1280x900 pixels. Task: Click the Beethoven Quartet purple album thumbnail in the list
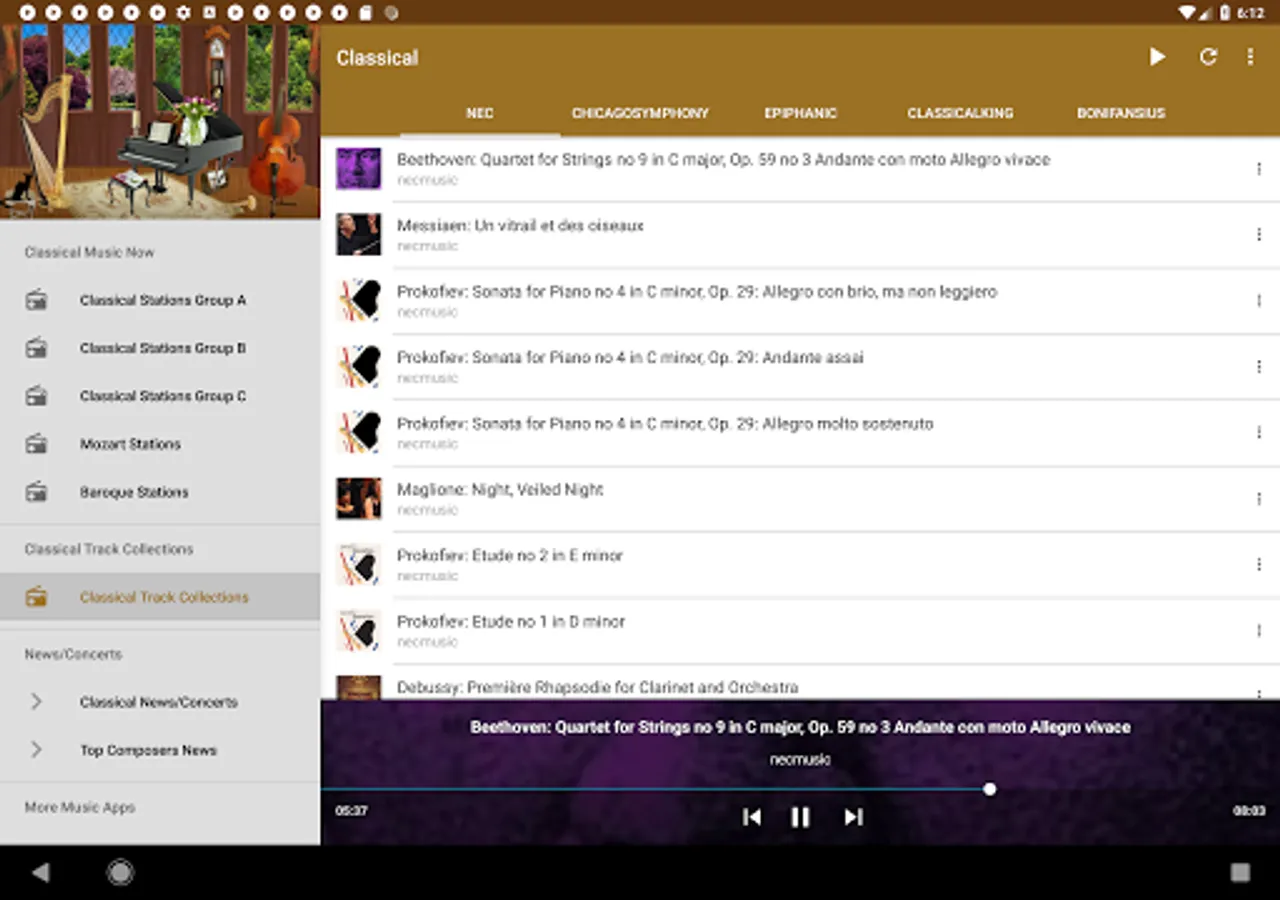(358, 169)
